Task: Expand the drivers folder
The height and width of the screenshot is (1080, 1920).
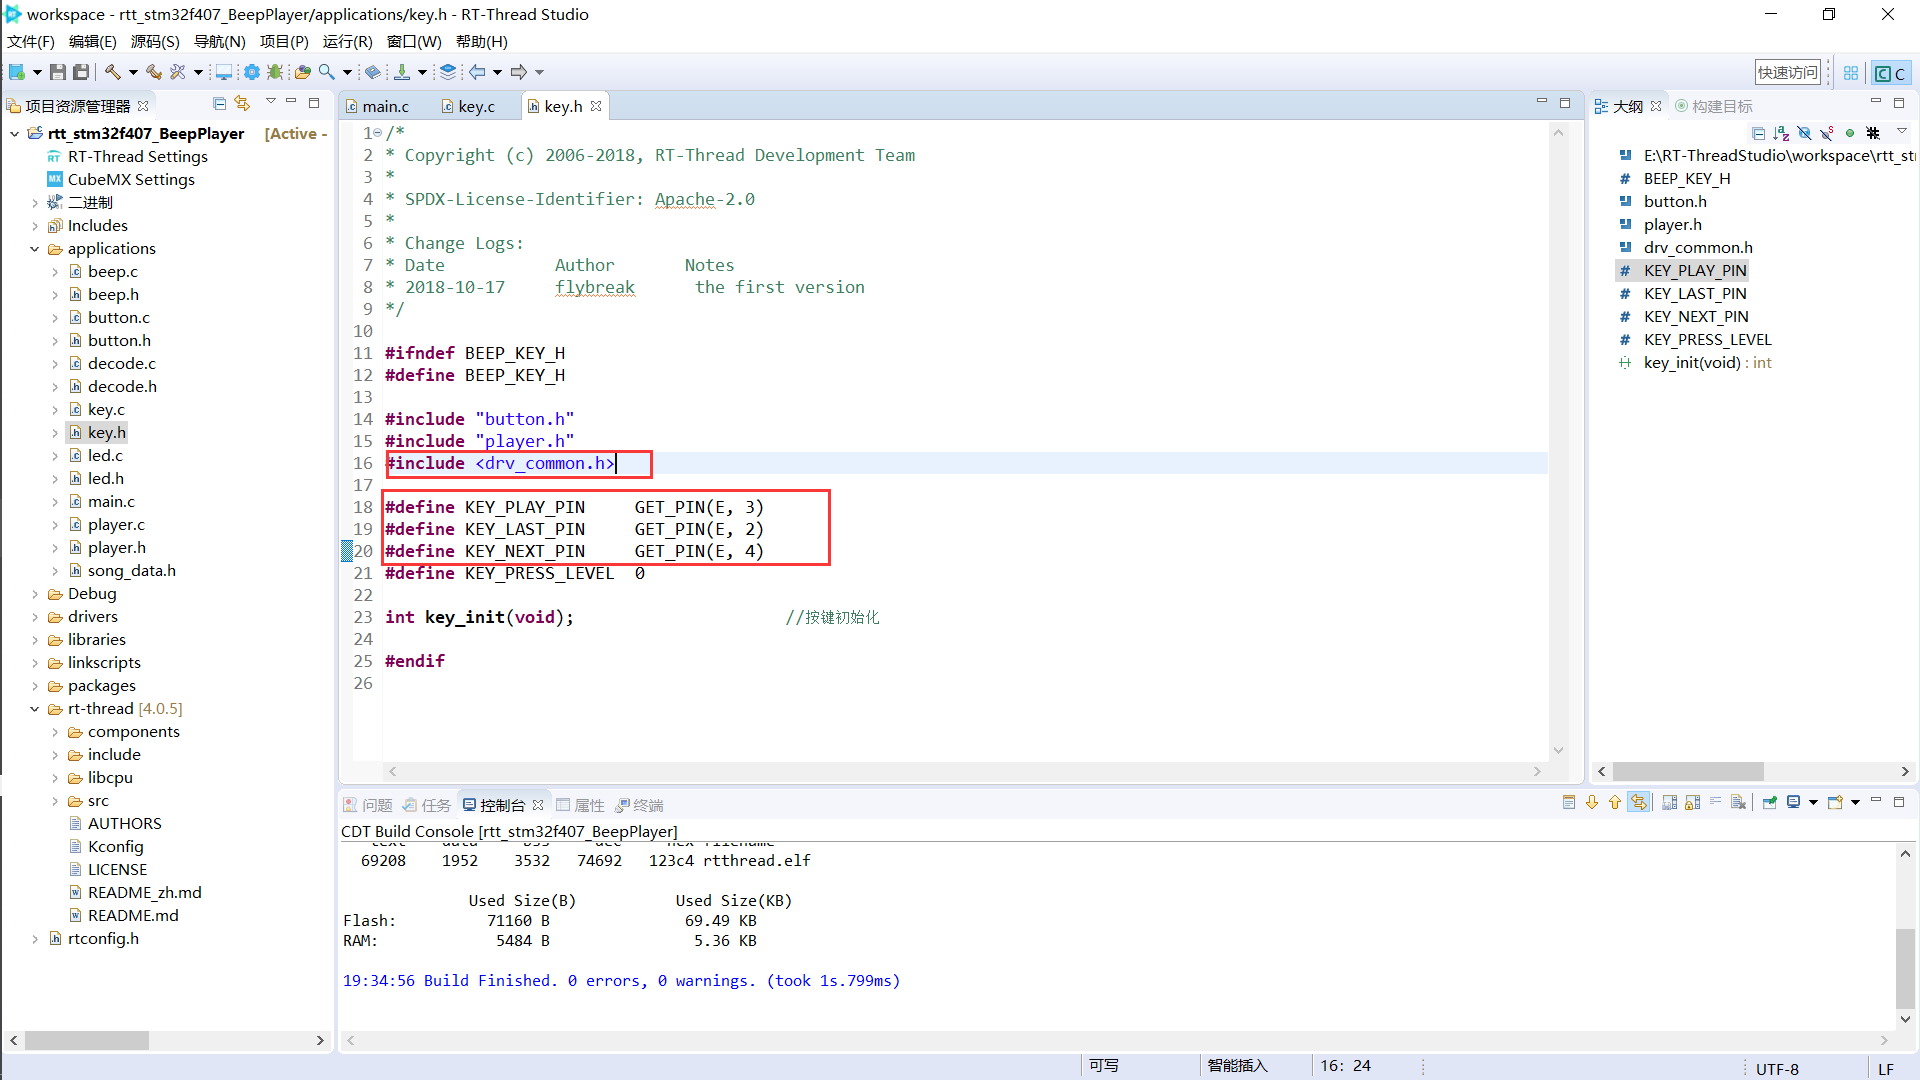Action: [x=36, y=616]
